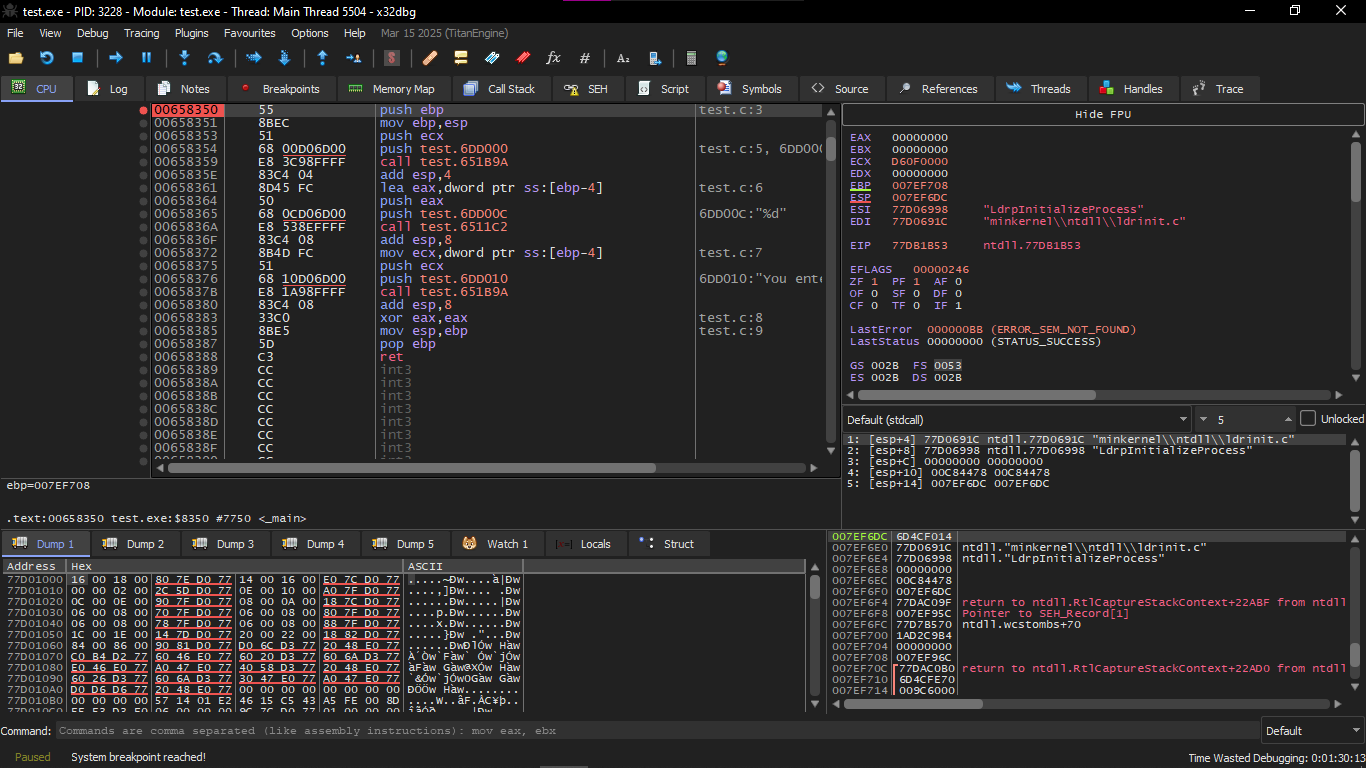The image size is (1366, 768).
Task: Click the Hide FPU button
Action: (1102, 115)
